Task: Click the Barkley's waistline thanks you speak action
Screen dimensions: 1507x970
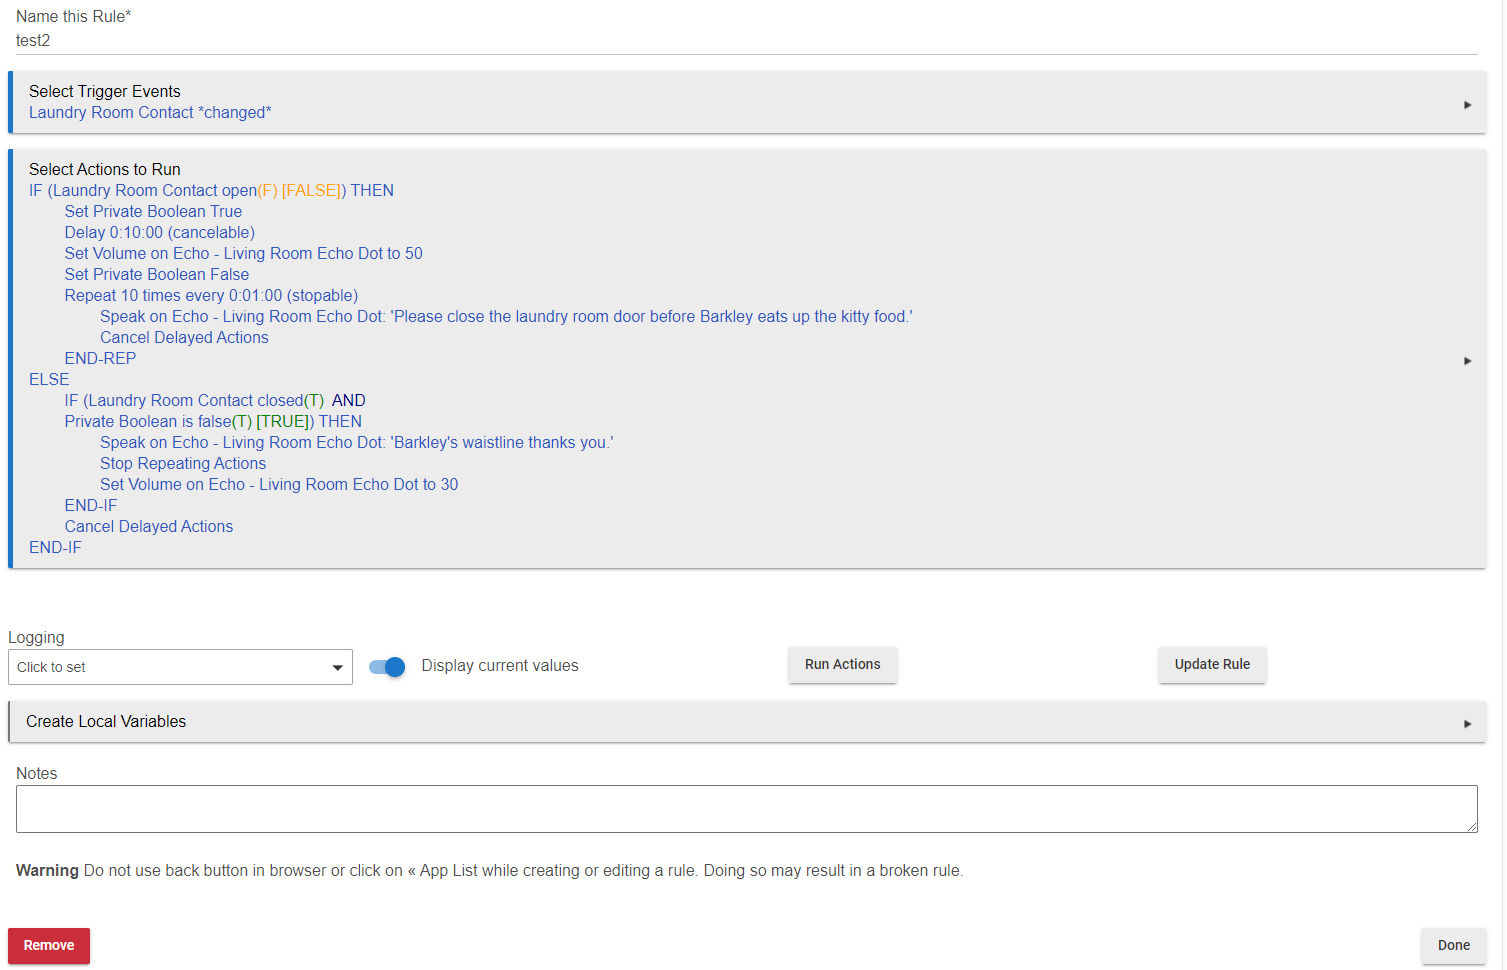Action: click(356, 443)
